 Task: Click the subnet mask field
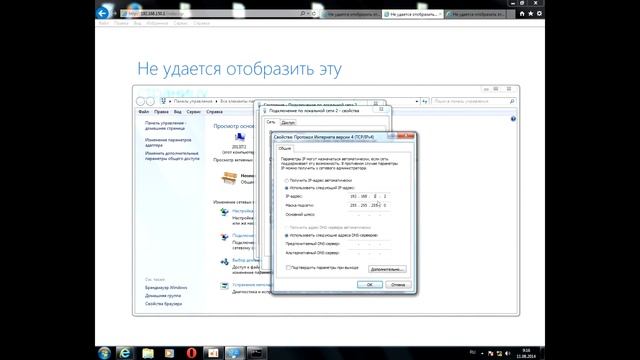(x=368, y=205)
